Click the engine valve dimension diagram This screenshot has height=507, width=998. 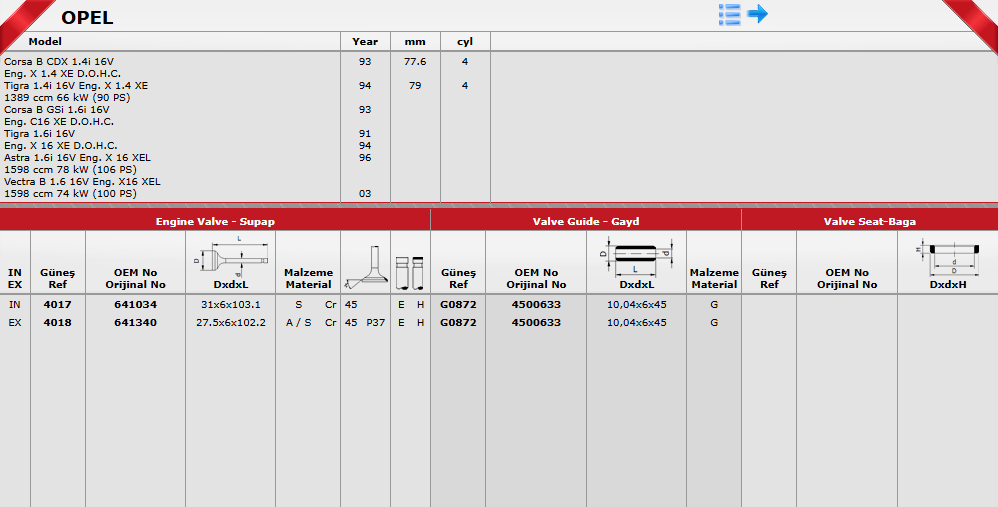(230, 258)
